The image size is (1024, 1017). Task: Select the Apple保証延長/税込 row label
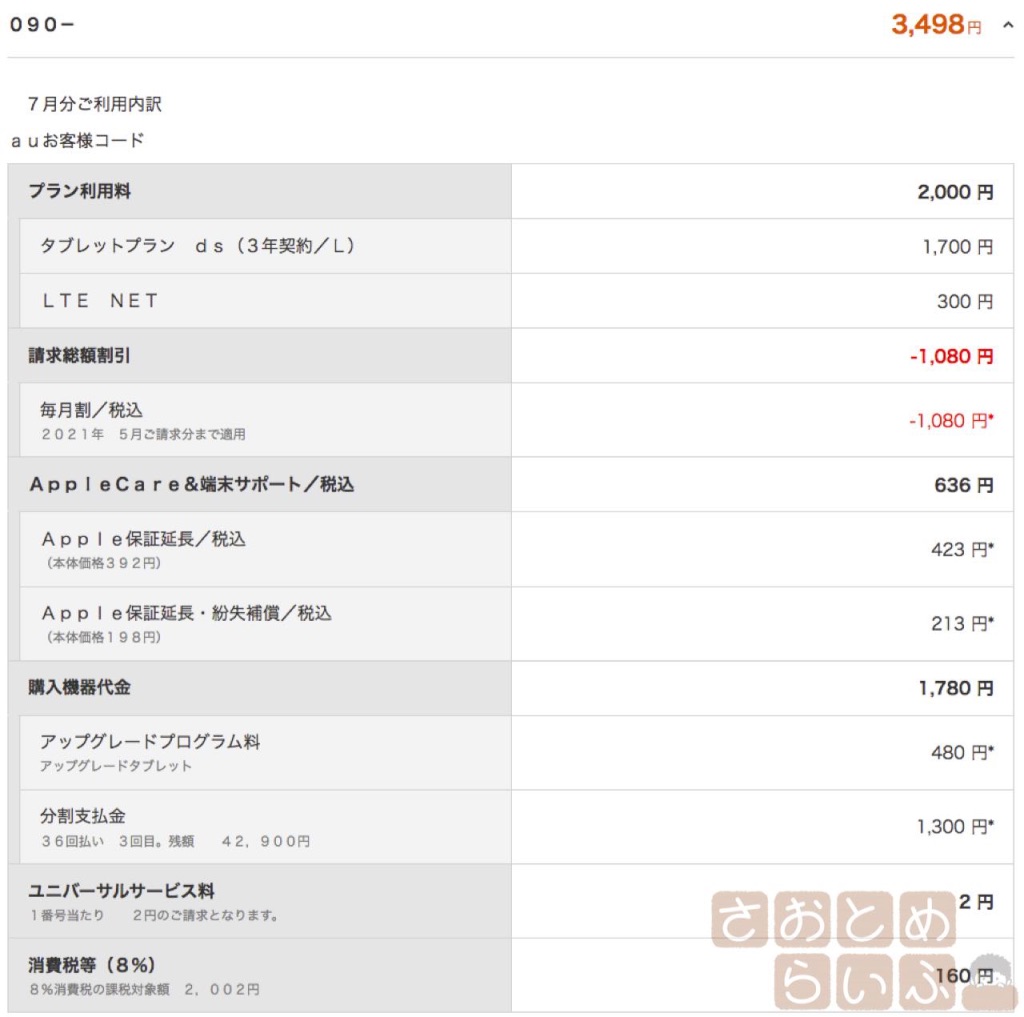click(144, 539)
